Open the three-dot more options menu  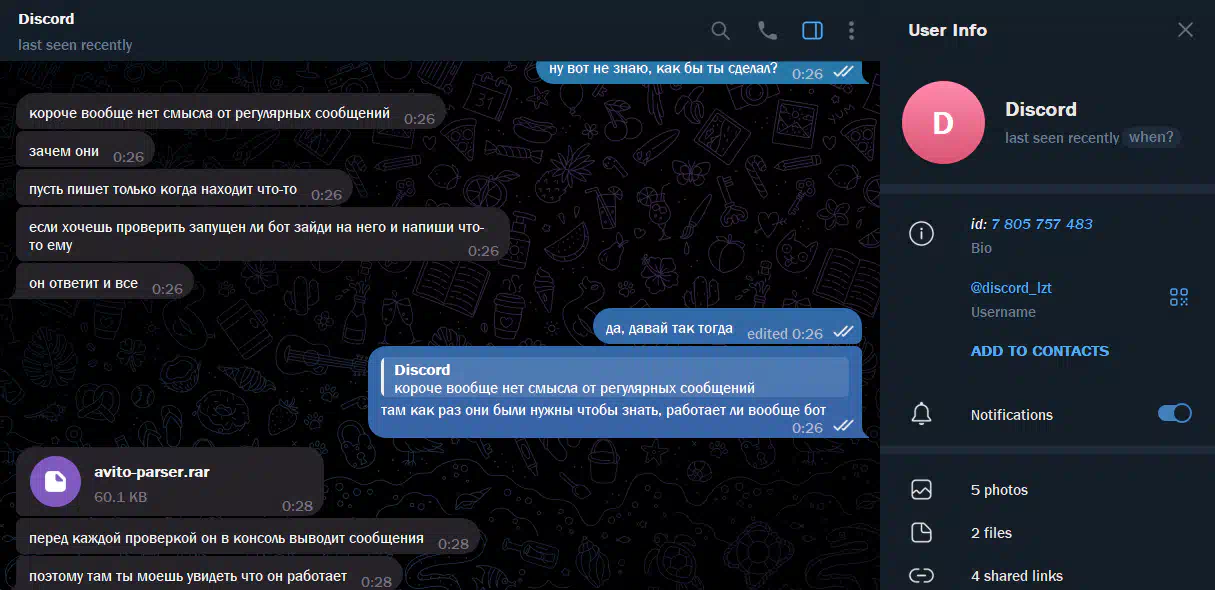(851, 31)
